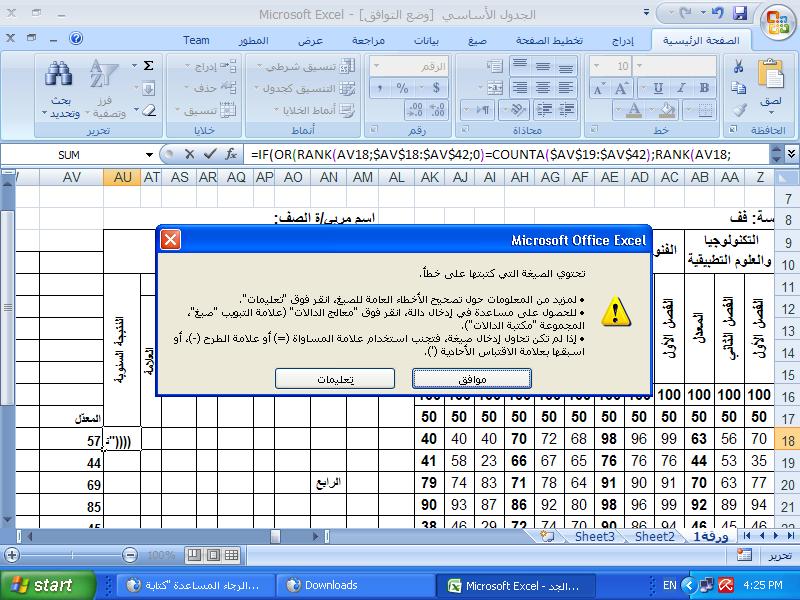Click the round Office button
Screen dimensions: 800x600
point(777,22)
